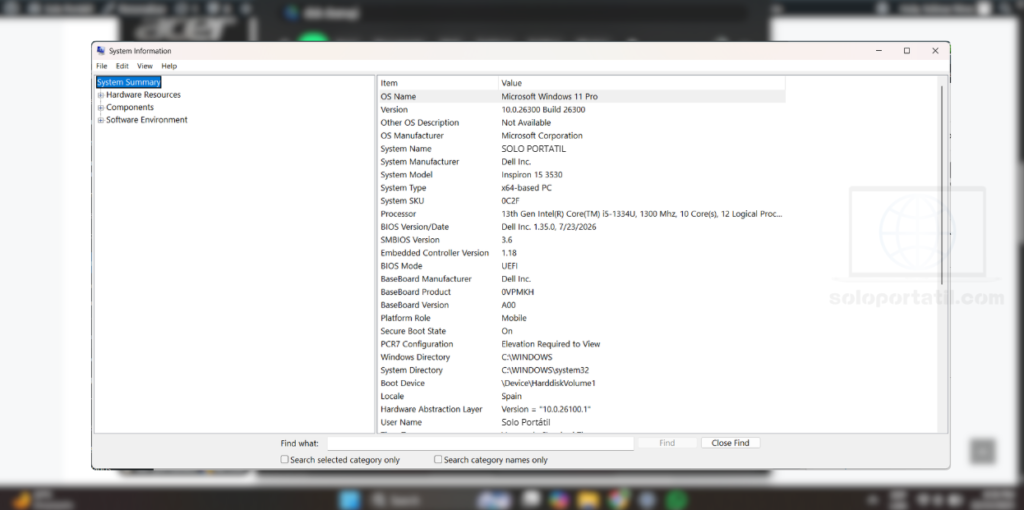Click the Value column header
This screenshot has width=1024, height=510.
[641, 83]
